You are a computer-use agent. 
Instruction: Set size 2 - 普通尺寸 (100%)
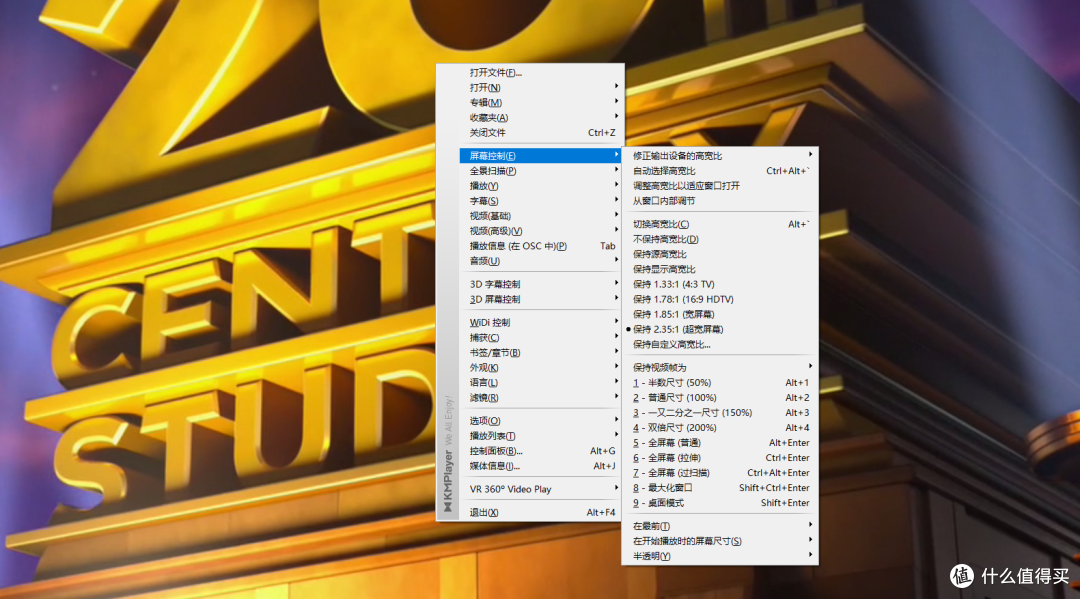[720, 397]
